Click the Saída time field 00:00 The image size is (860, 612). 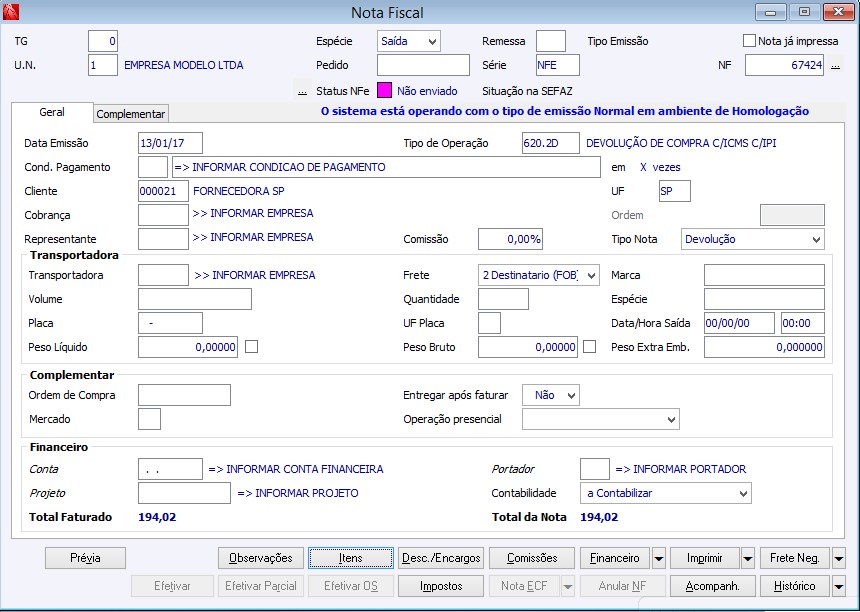click(803, 323)
